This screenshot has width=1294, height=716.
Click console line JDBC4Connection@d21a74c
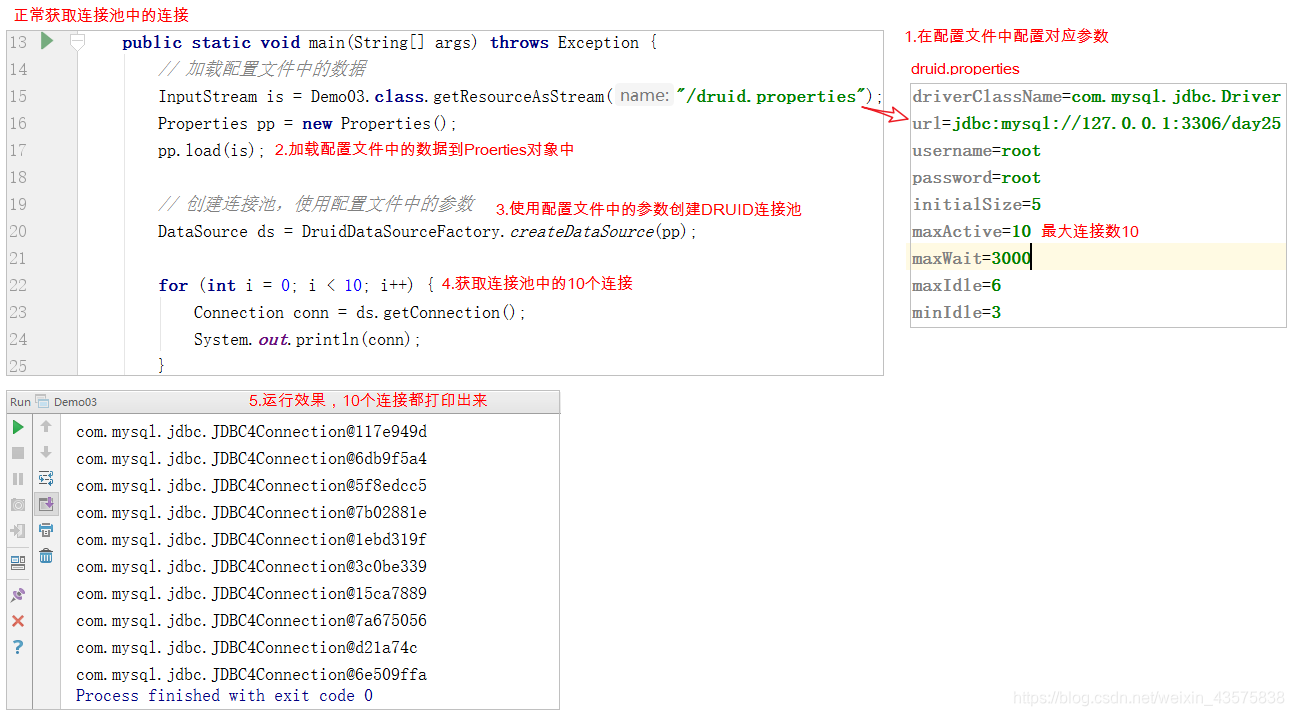click(x=247, y=647)
